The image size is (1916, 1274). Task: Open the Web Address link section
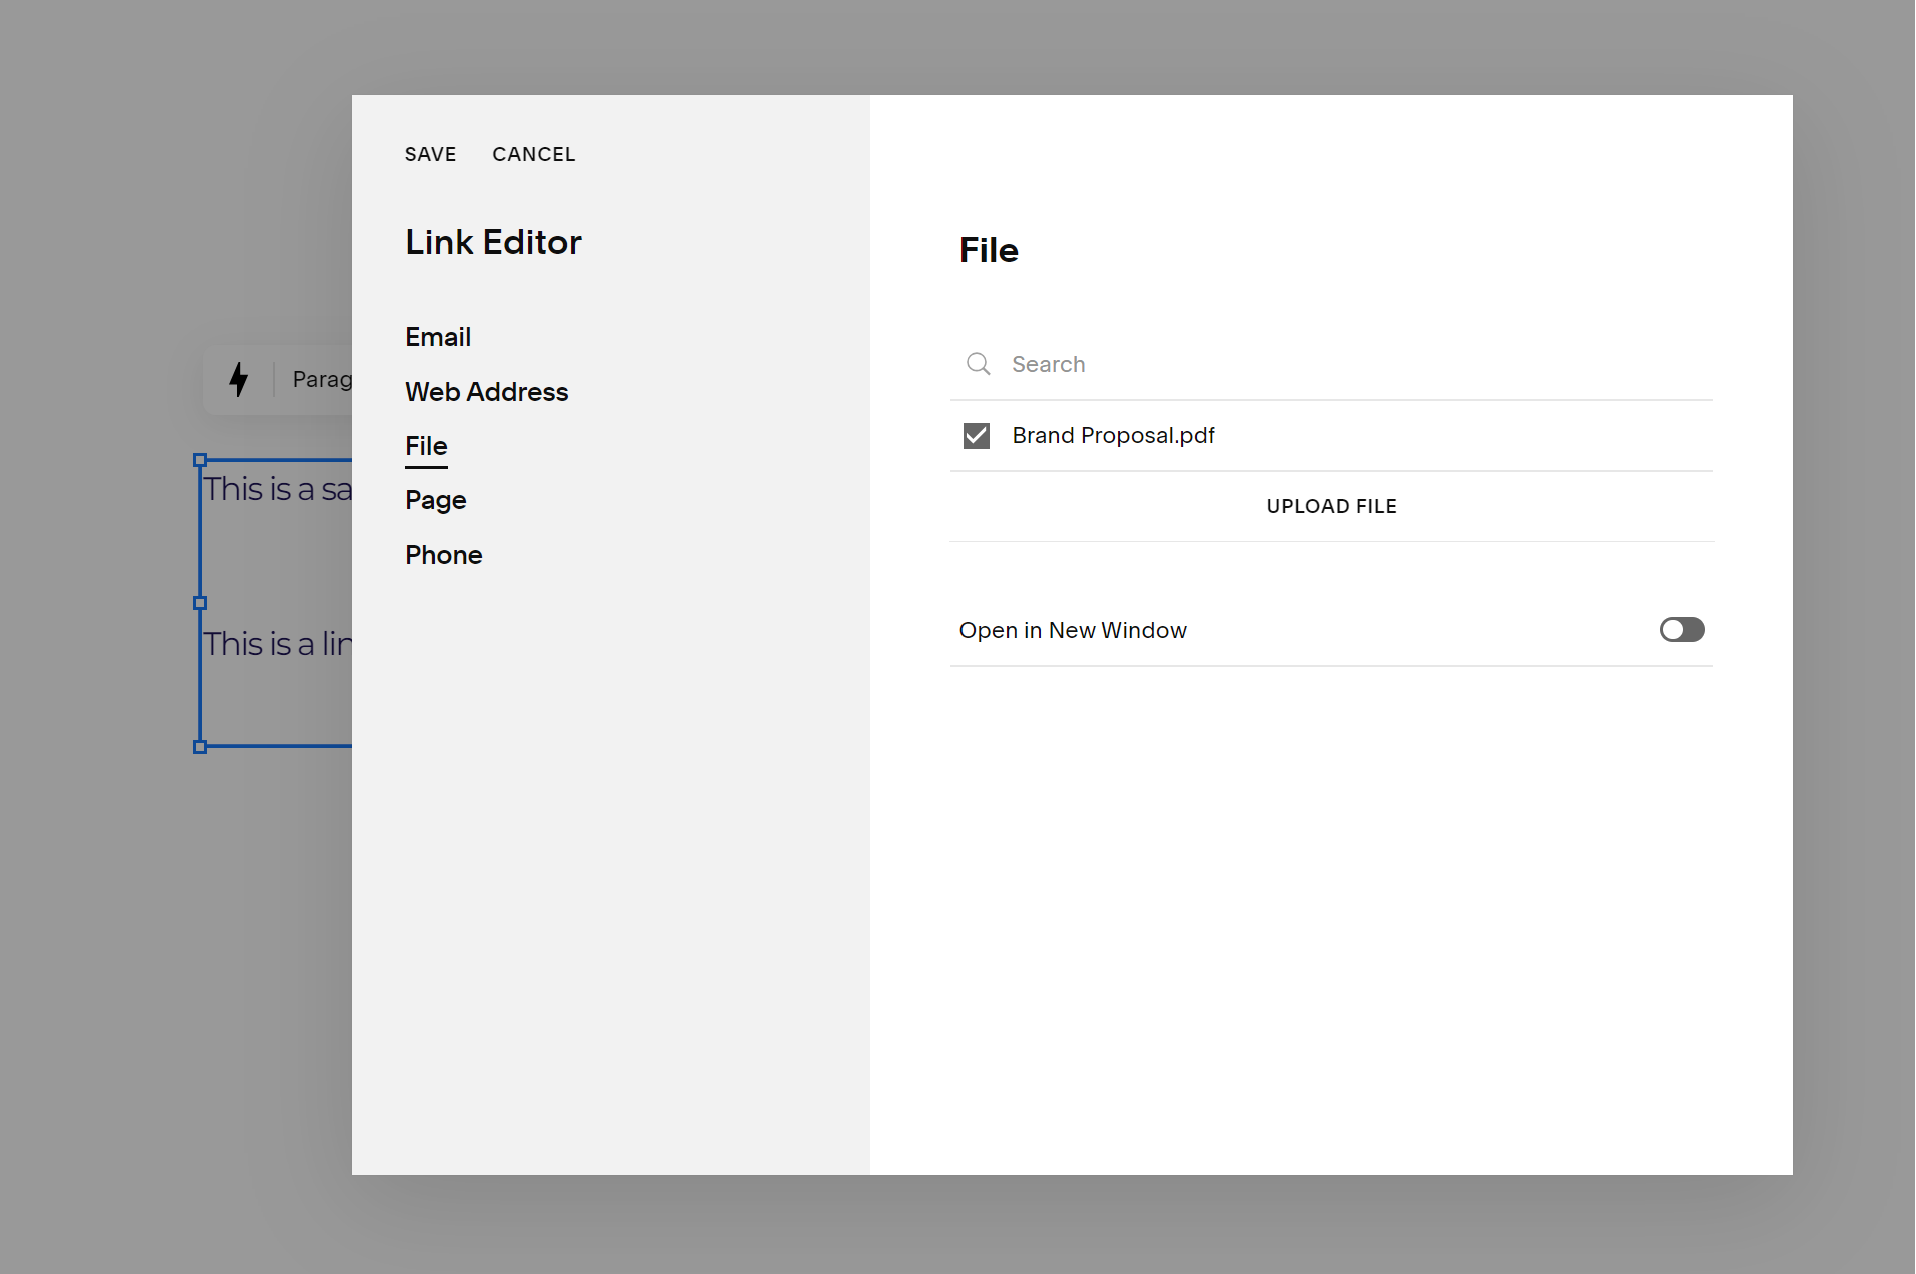tap(487, 392)
